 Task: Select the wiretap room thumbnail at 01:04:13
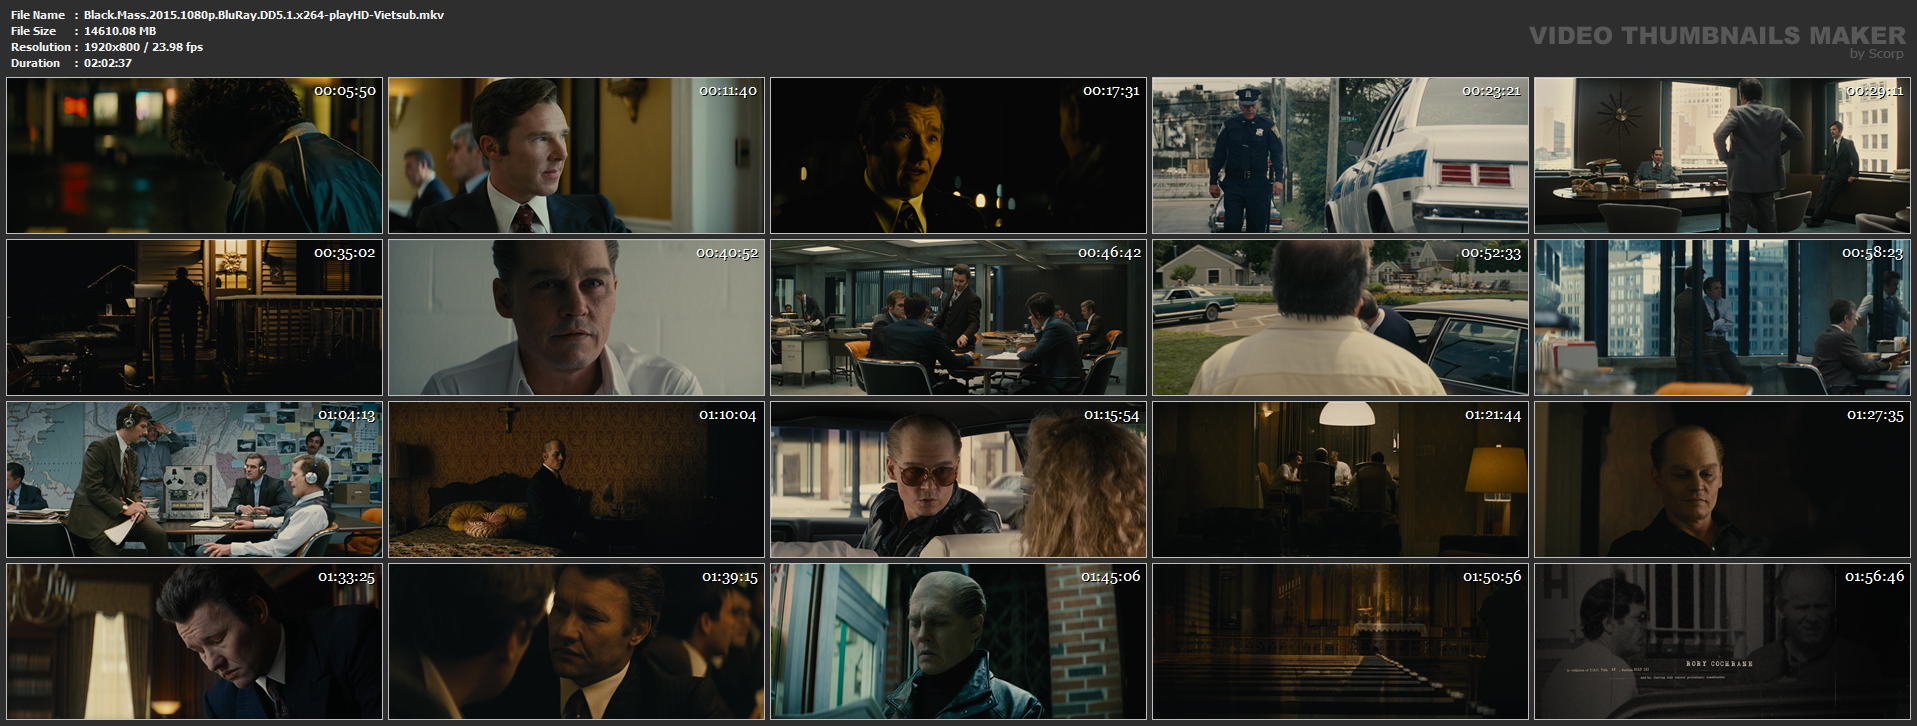coord(194,479)
